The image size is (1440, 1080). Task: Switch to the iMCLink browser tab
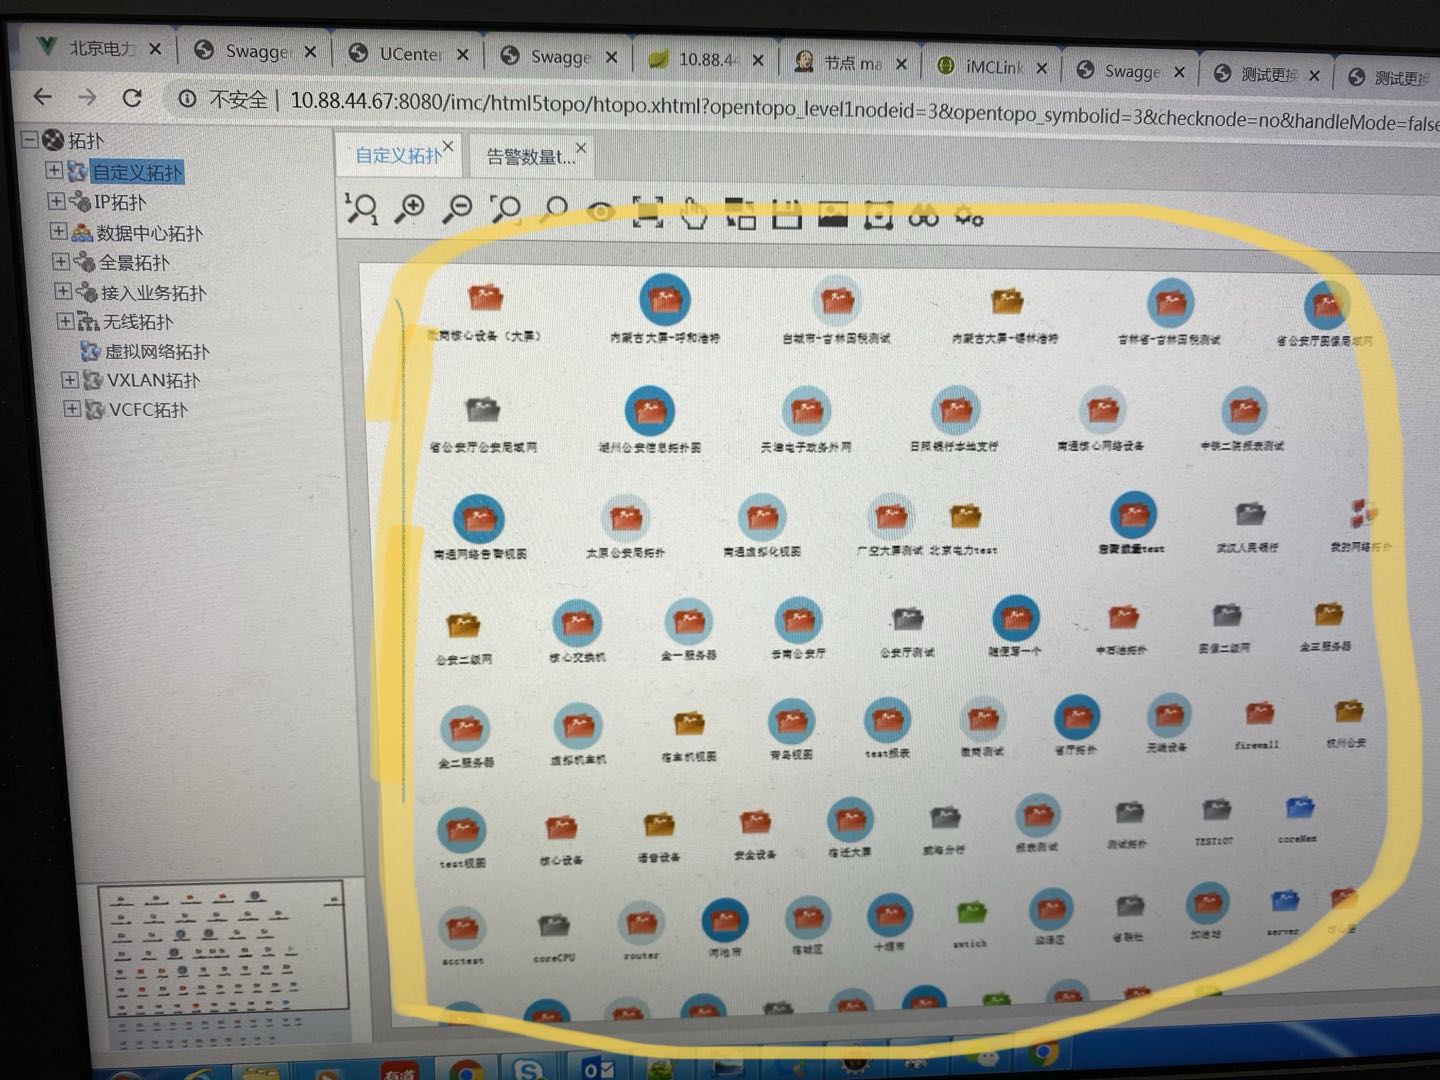click(994, 67)
